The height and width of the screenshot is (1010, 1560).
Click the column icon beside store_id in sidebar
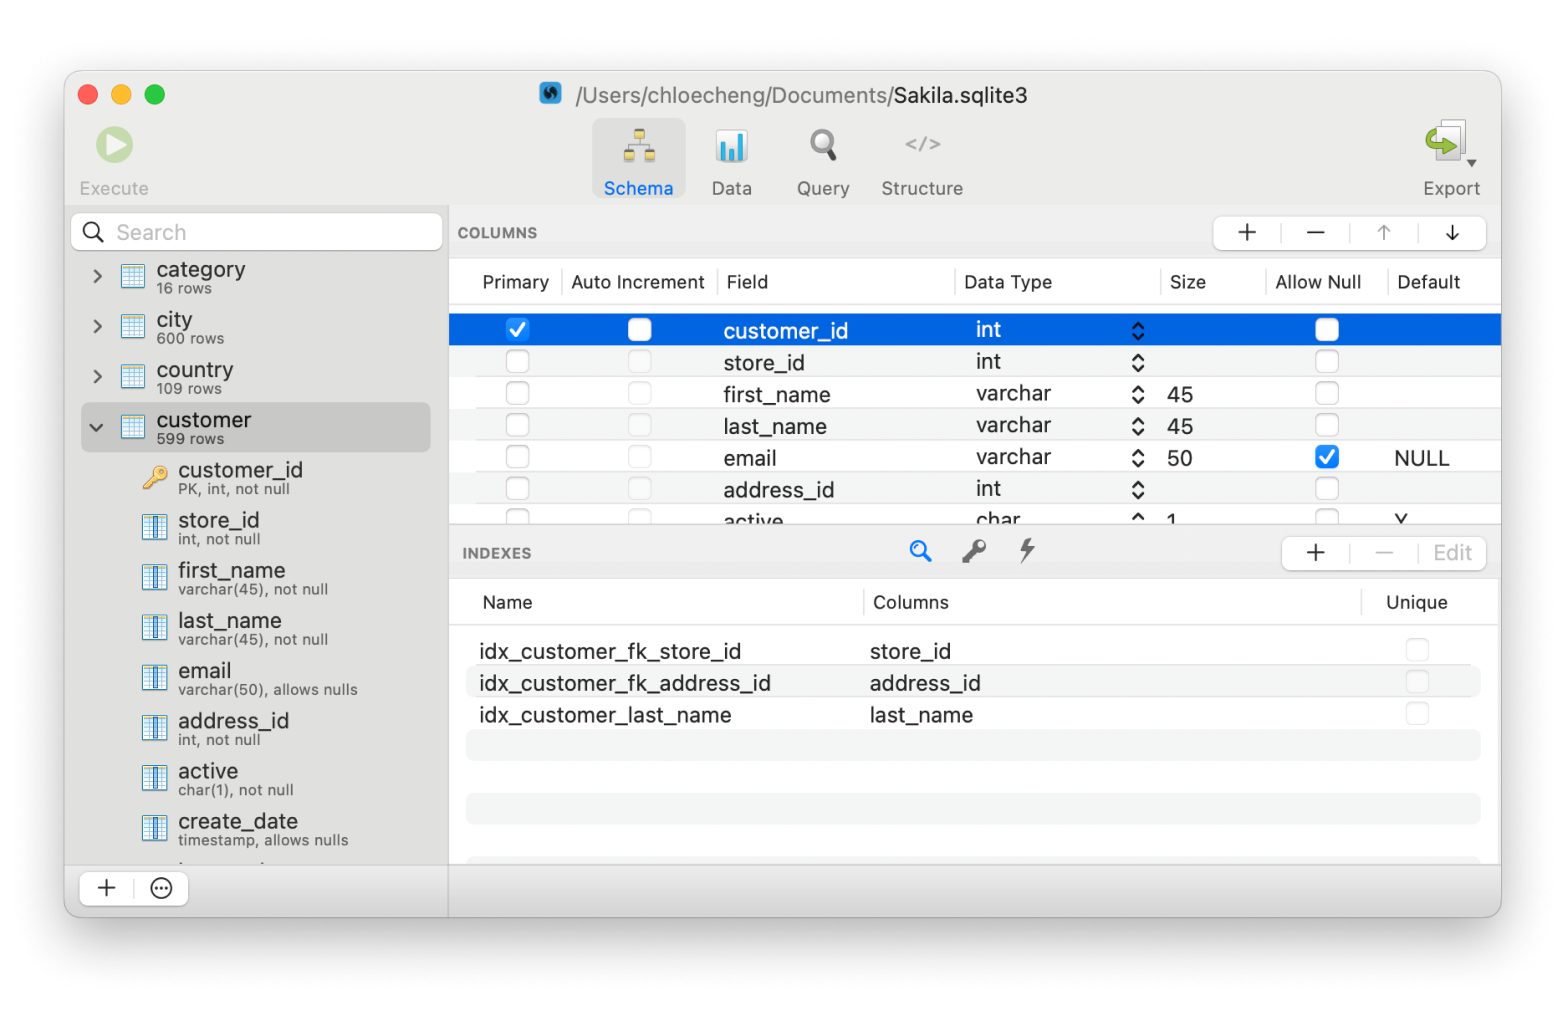[155, 527]
